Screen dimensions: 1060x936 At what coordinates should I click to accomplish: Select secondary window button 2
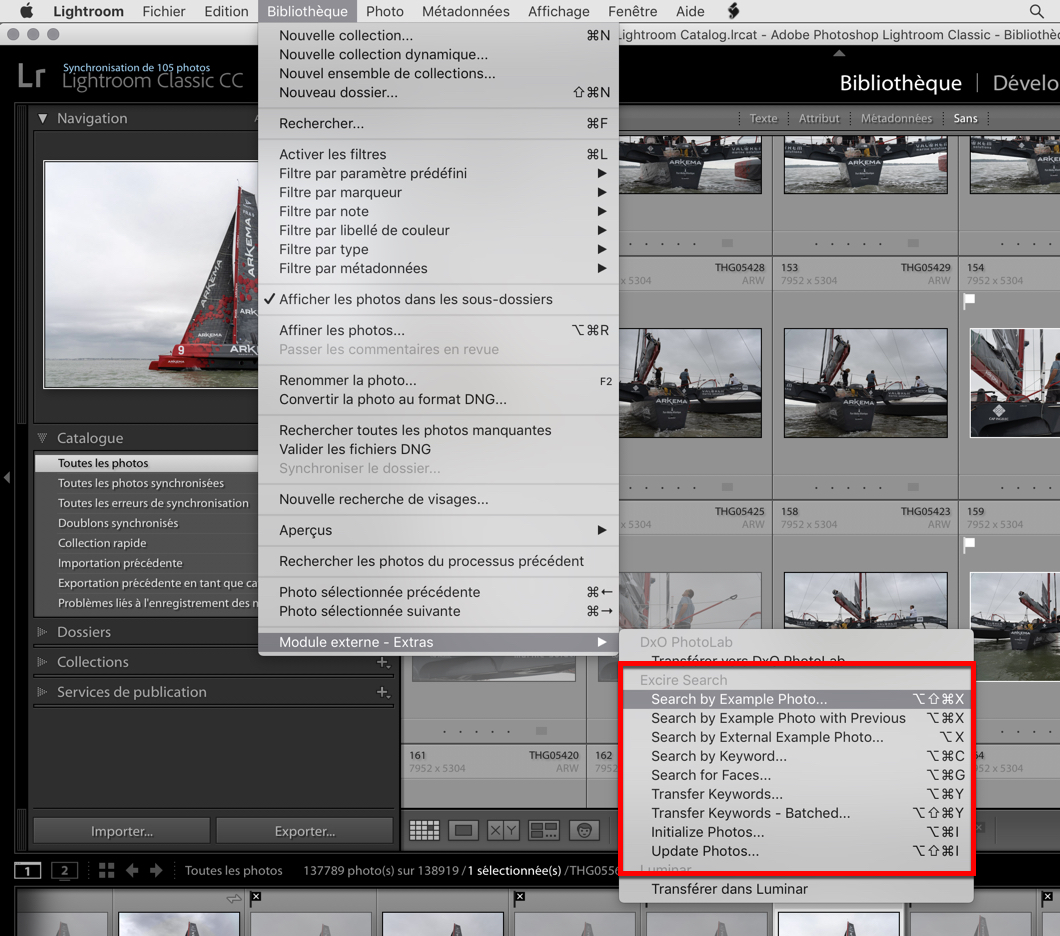click(x=64, y=870)
